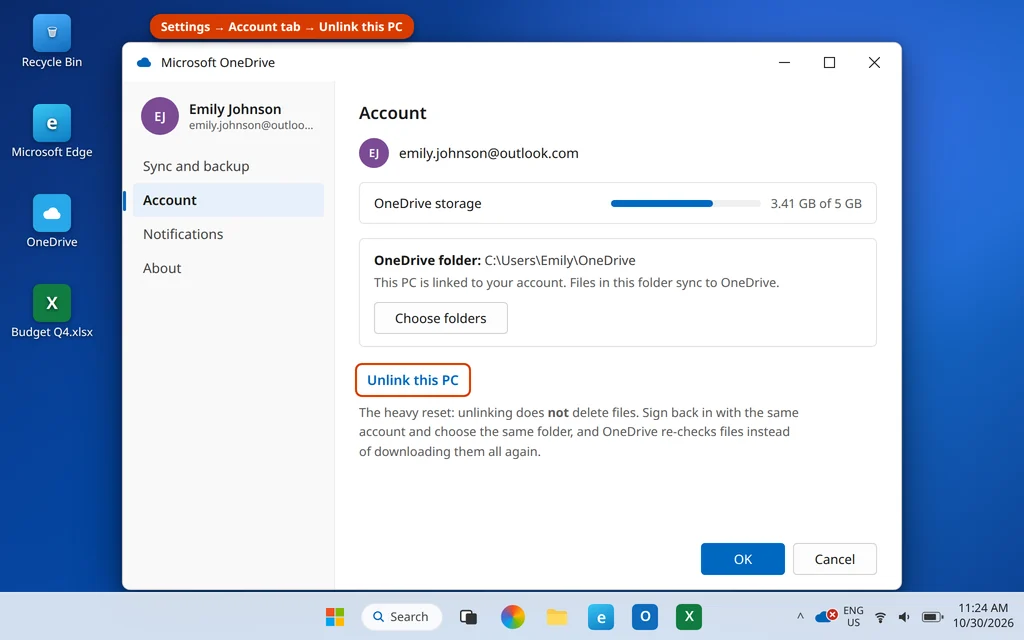This screenshot has height=640, width=1024.
Task: Switch to the Sync and backup tab
Action: (228, 166)
